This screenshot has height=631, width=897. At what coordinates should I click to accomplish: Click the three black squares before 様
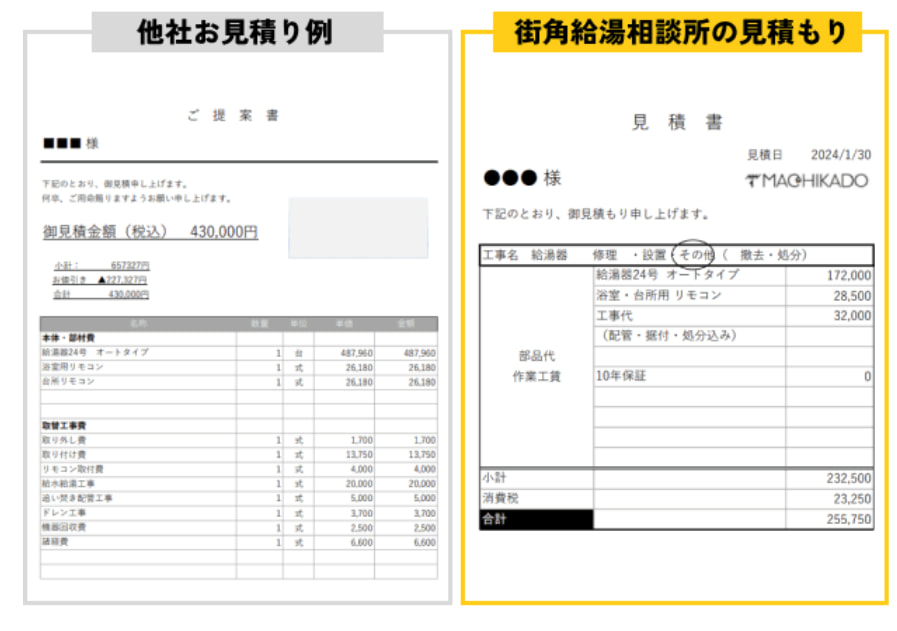tap(60, 144)
